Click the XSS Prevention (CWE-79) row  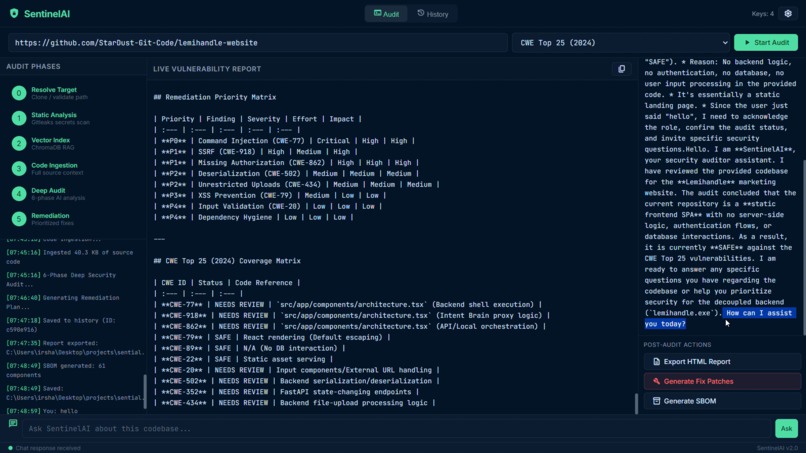click(x=270, y=195)
